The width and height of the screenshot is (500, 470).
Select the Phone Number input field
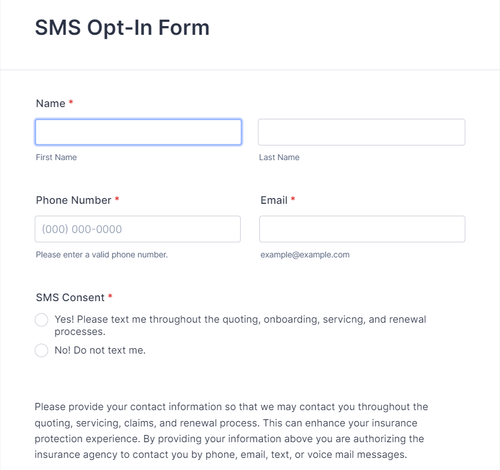tap(138, 229)
